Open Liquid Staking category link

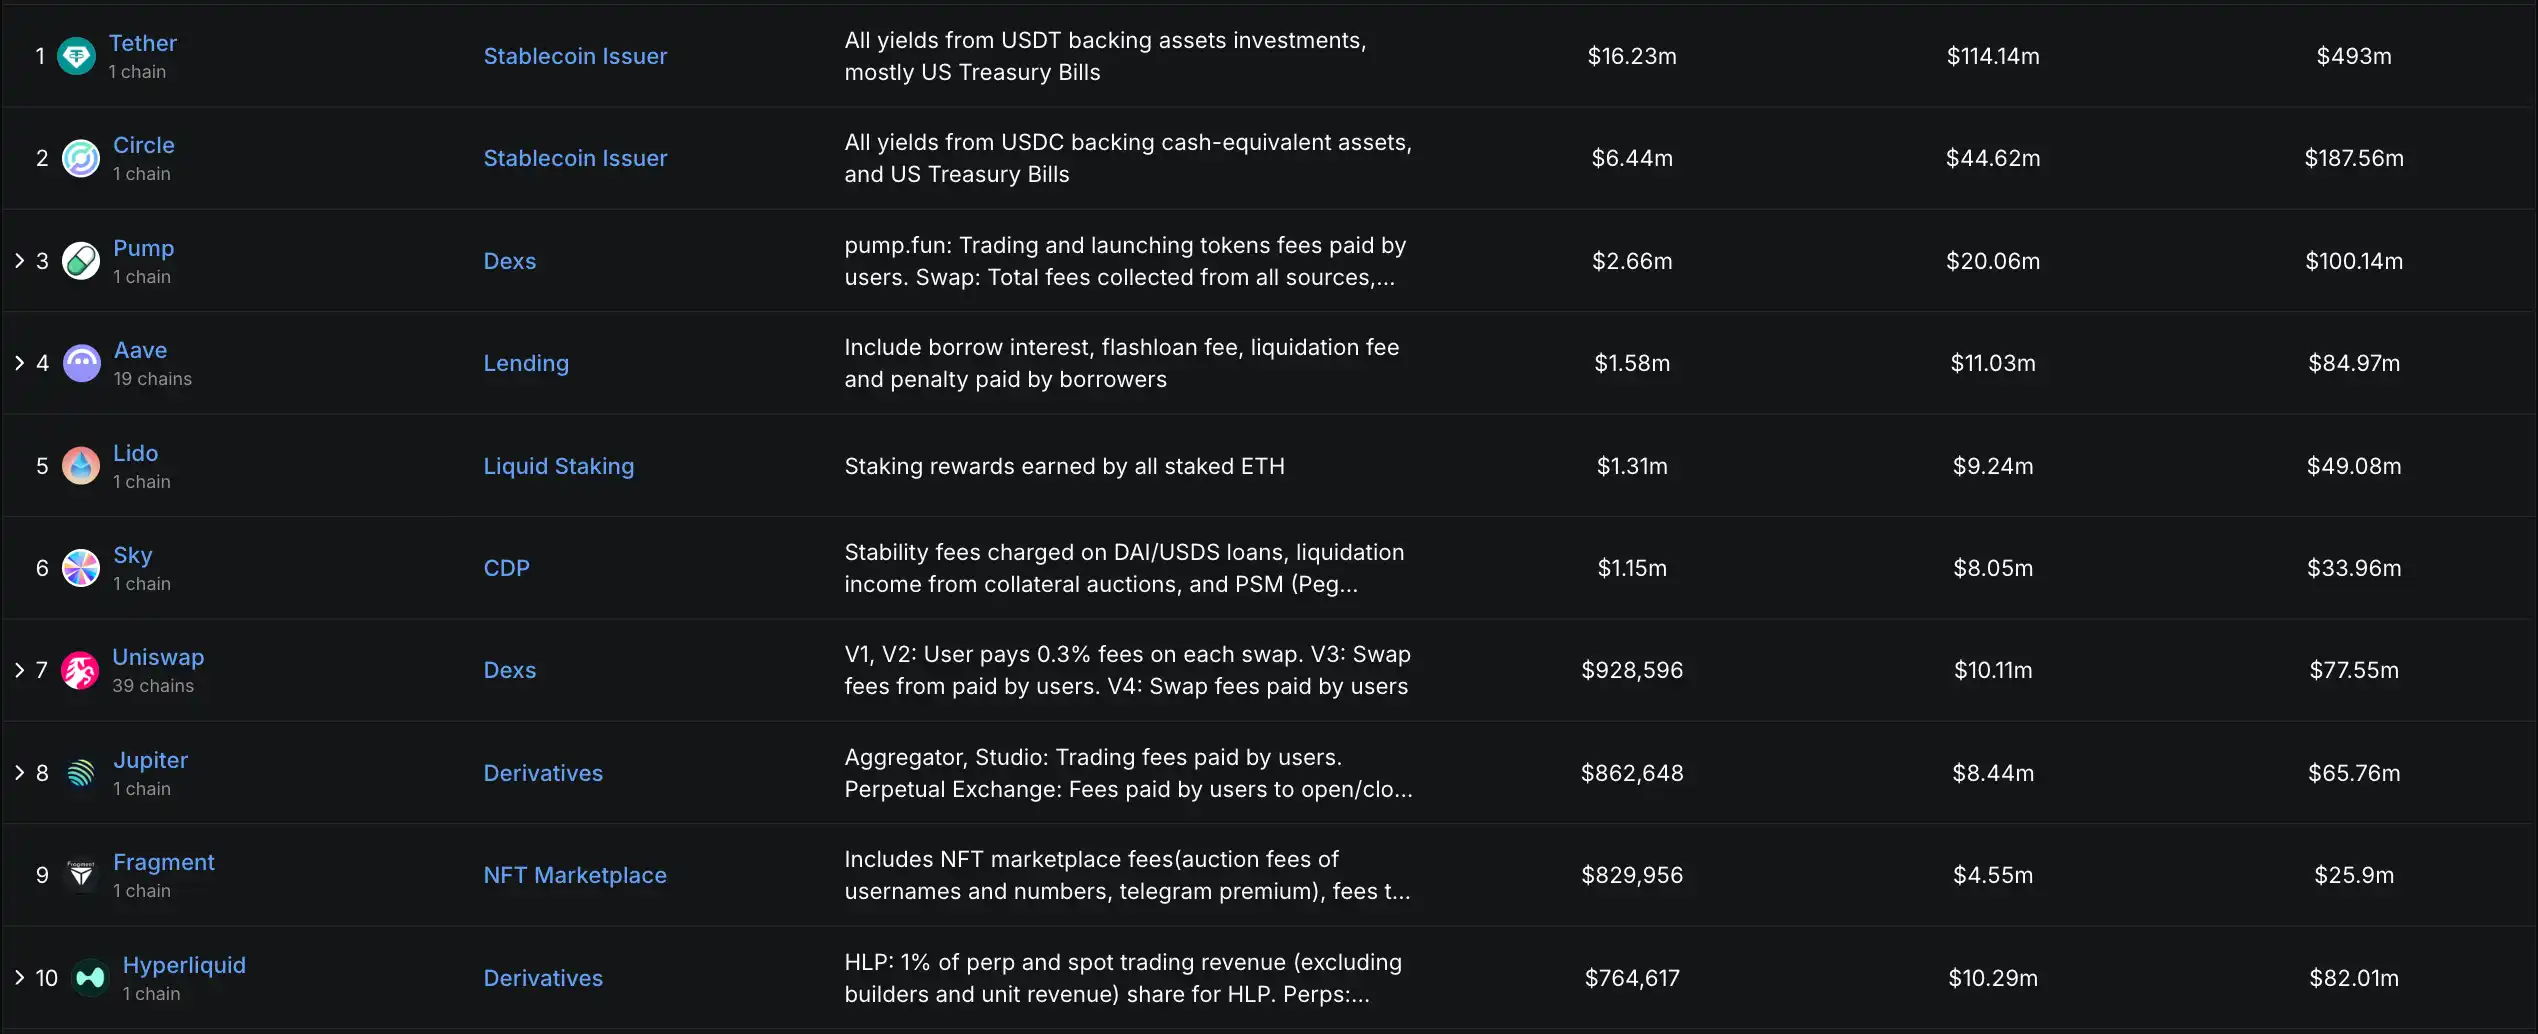click(558, 466)
